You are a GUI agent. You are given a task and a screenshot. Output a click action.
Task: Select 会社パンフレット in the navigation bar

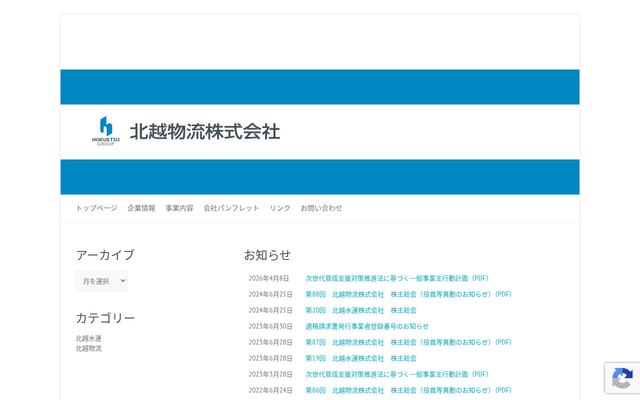point(231,208)
